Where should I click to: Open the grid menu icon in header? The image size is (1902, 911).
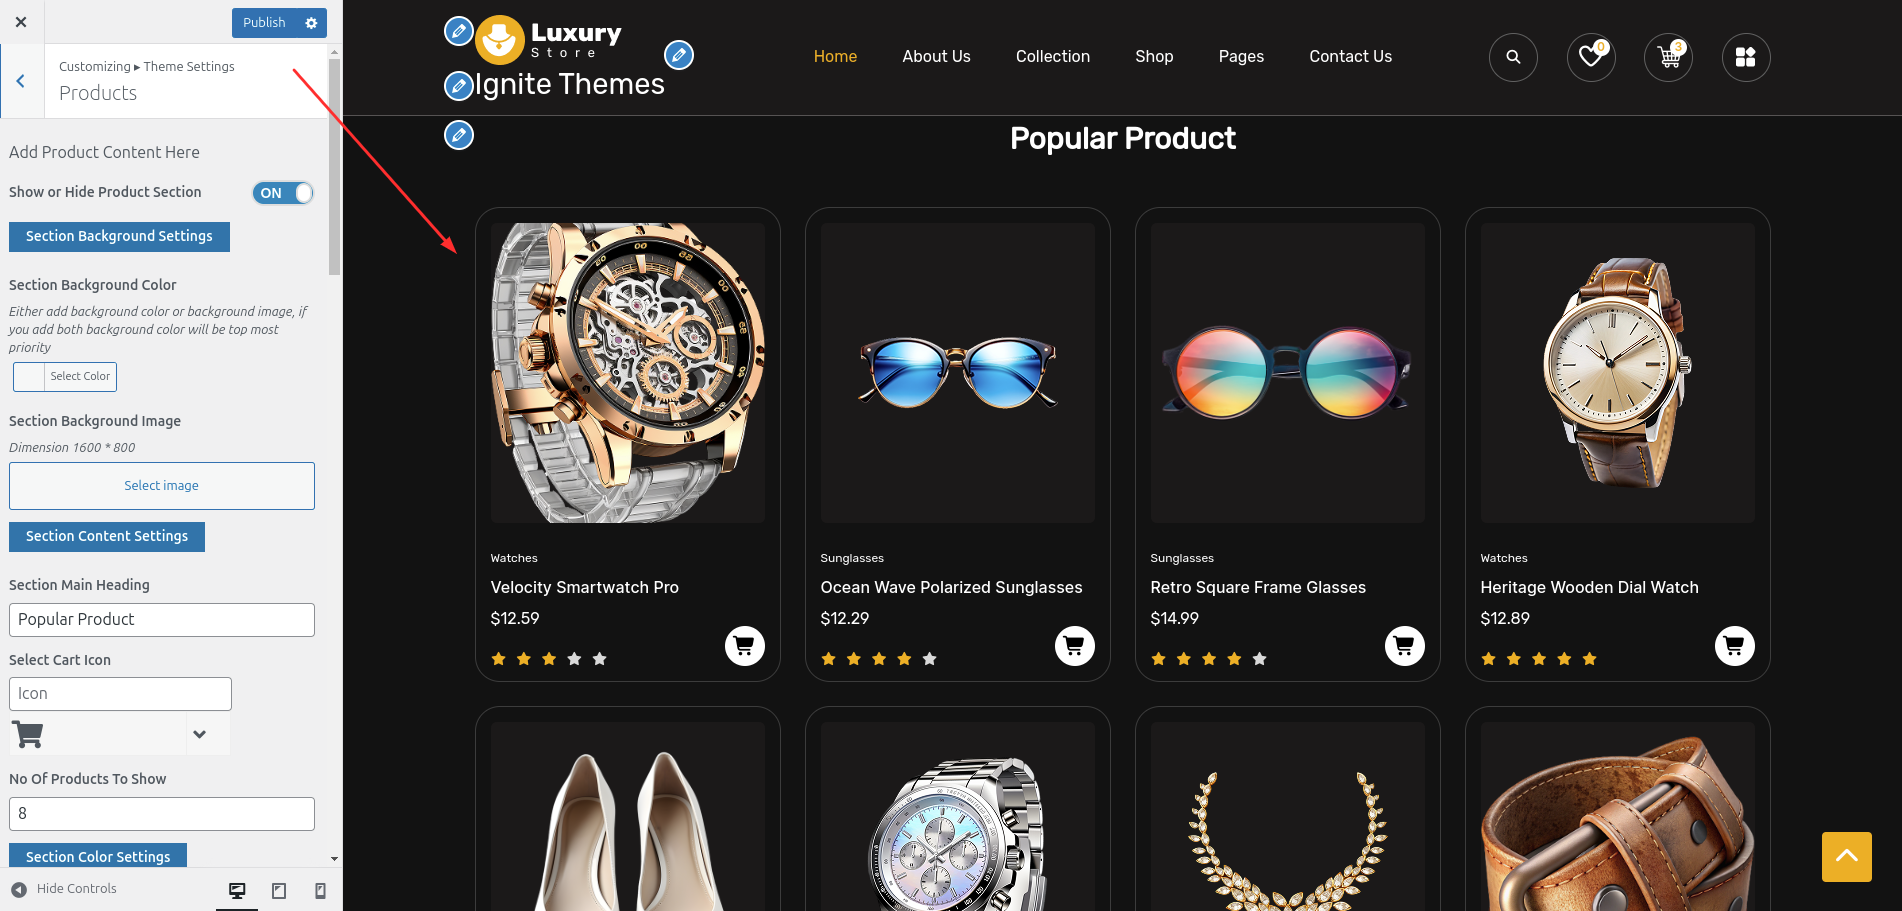click(1746, 57)
